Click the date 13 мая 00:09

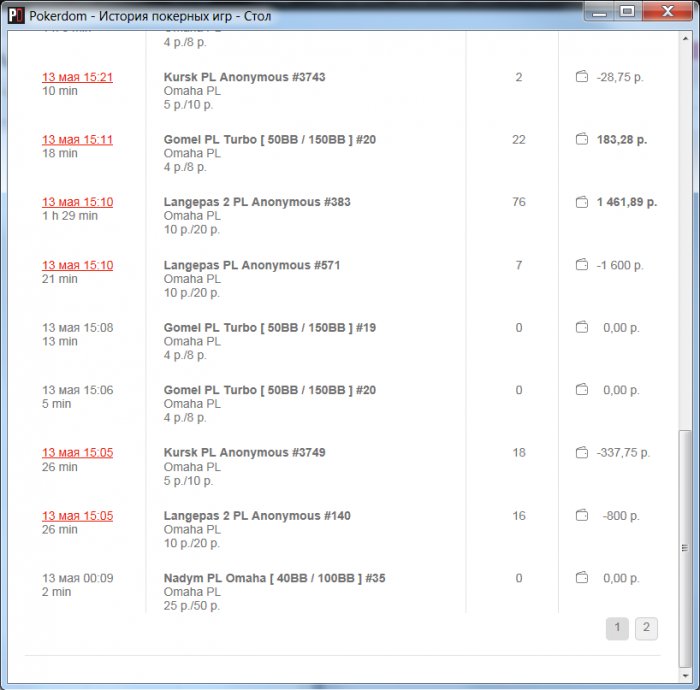click(x=78, y=578)
